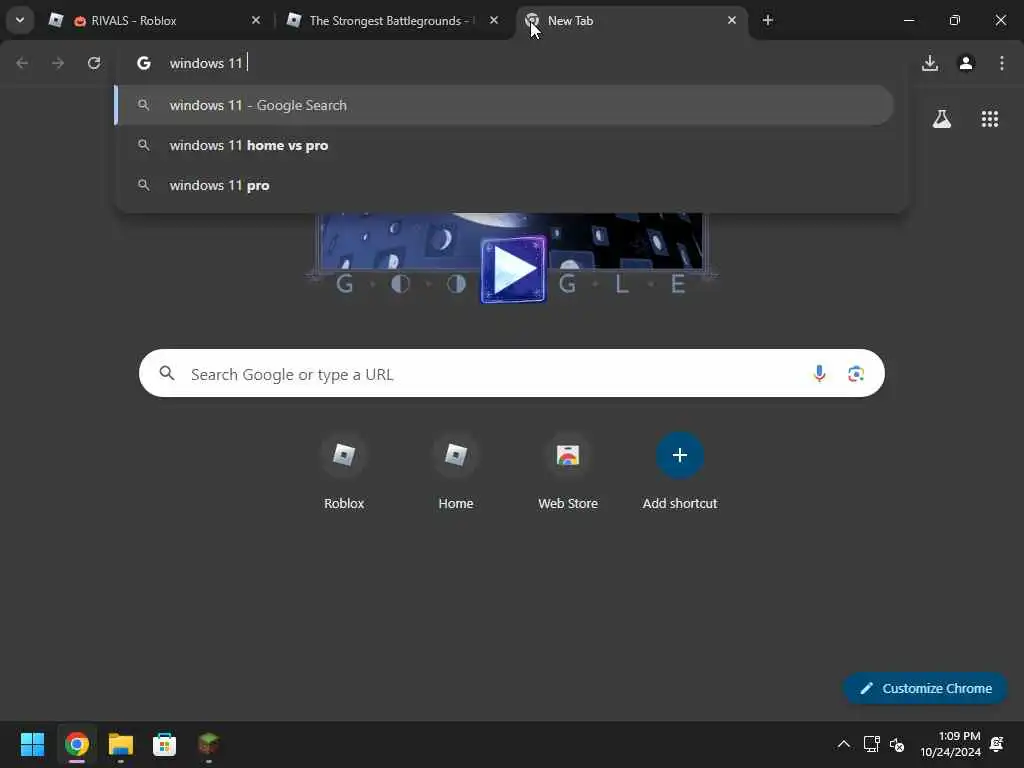The width and height of the screenshot is (1024, 768).
Task: Open the Roblox shortcut tile
Action: (x=344, y=472)
